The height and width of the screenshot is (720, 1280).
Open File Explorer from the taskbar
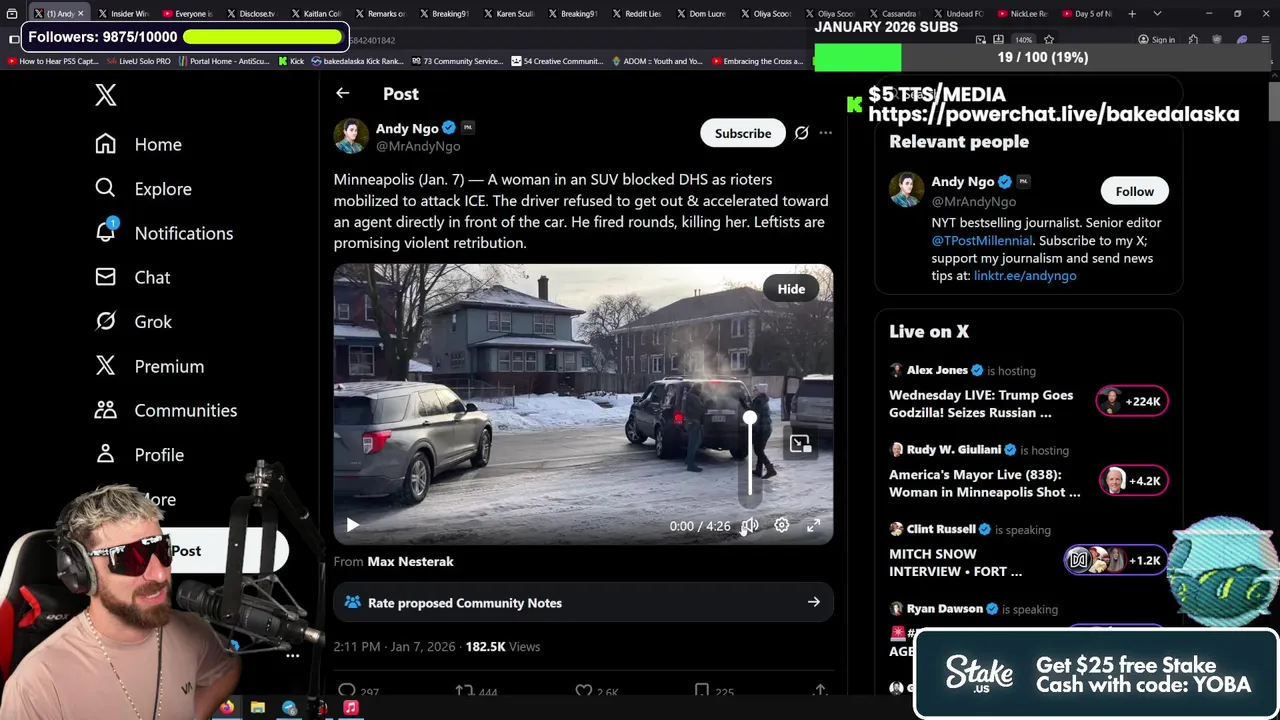(x=258, y=707)
